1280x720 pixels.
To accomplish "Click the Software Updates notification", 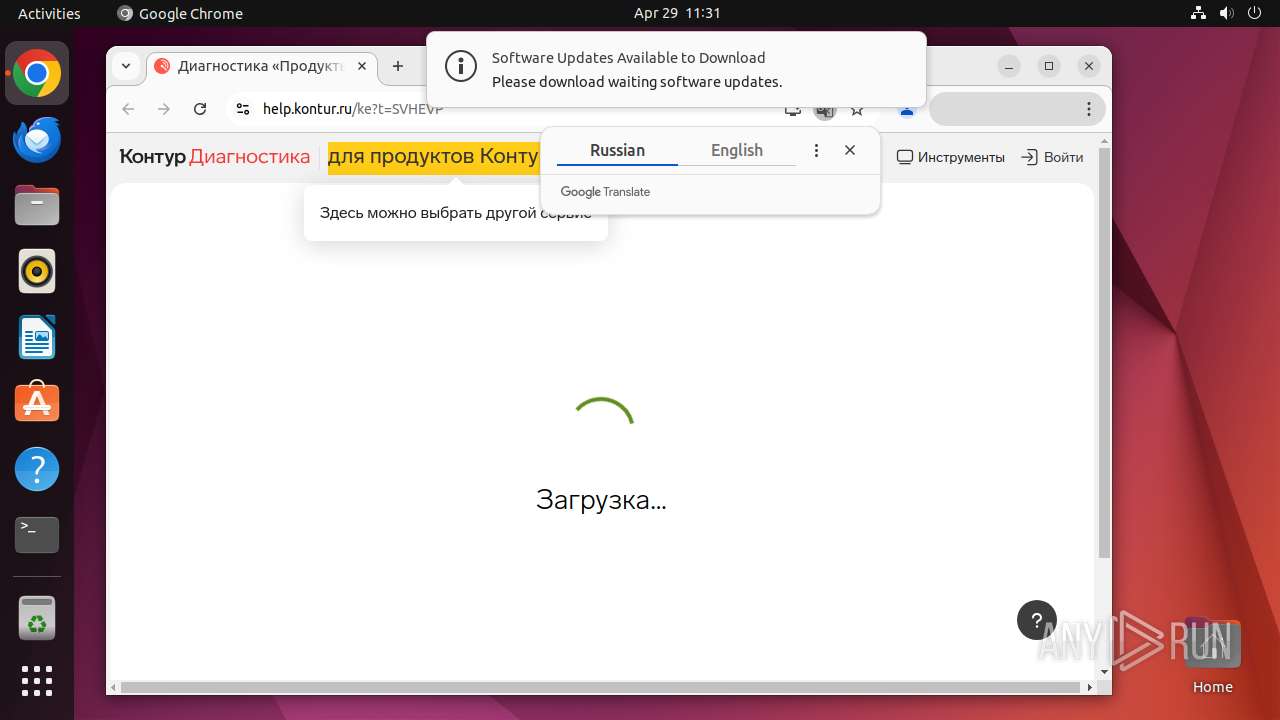I will pyautogui.click(x=676, y=69).
